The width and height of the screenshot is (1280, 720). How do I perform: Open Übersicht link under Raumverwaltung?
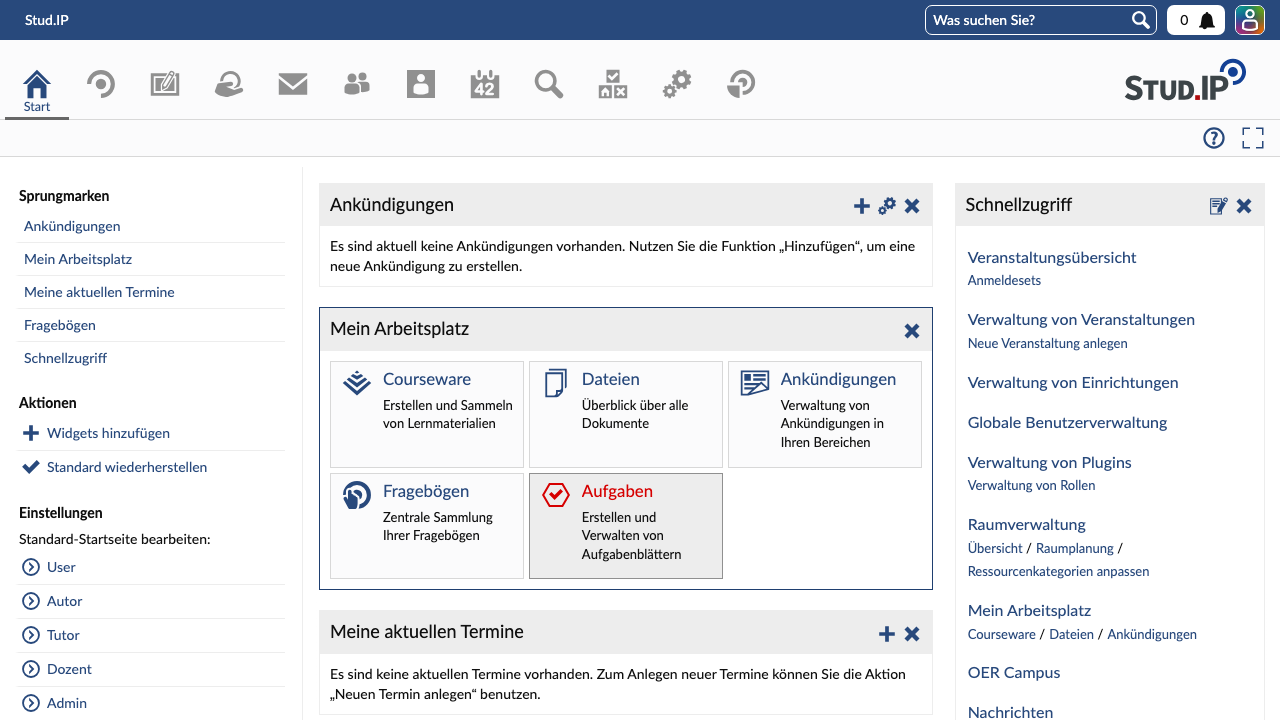995,548
